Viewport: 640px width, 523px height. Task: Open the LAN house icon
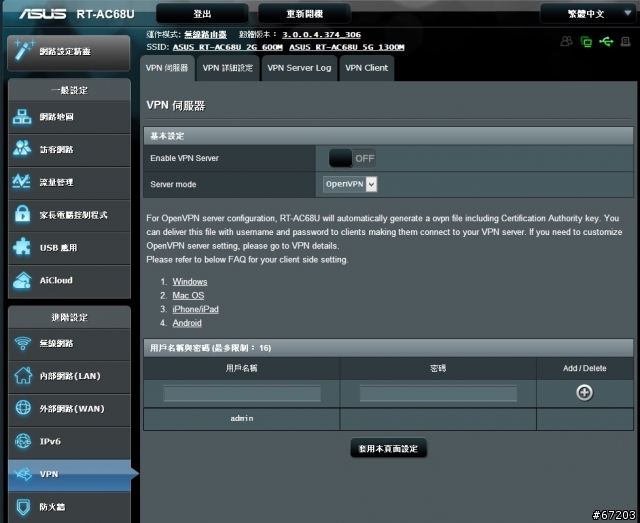click(23, 376)
